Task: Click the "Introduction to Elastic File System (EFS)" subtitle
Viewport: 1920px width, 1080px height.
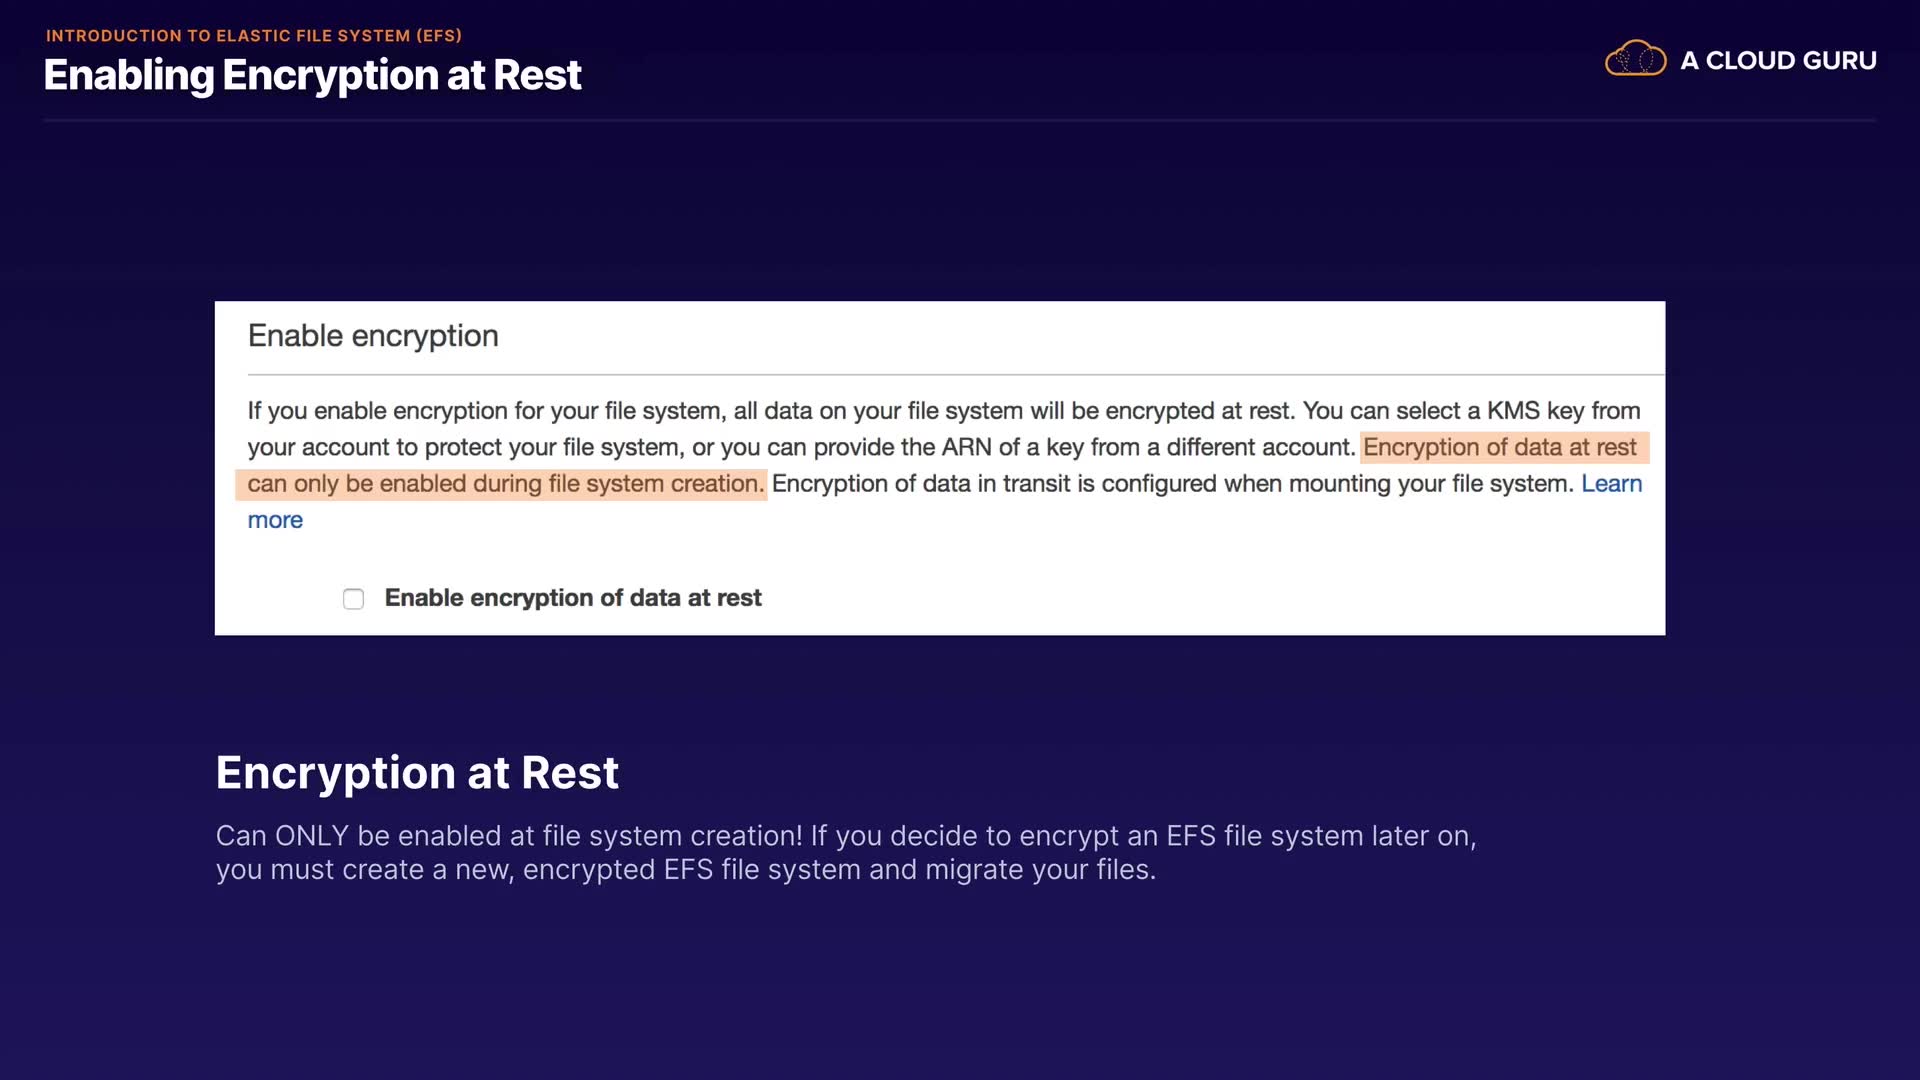Action: (254, 36)
